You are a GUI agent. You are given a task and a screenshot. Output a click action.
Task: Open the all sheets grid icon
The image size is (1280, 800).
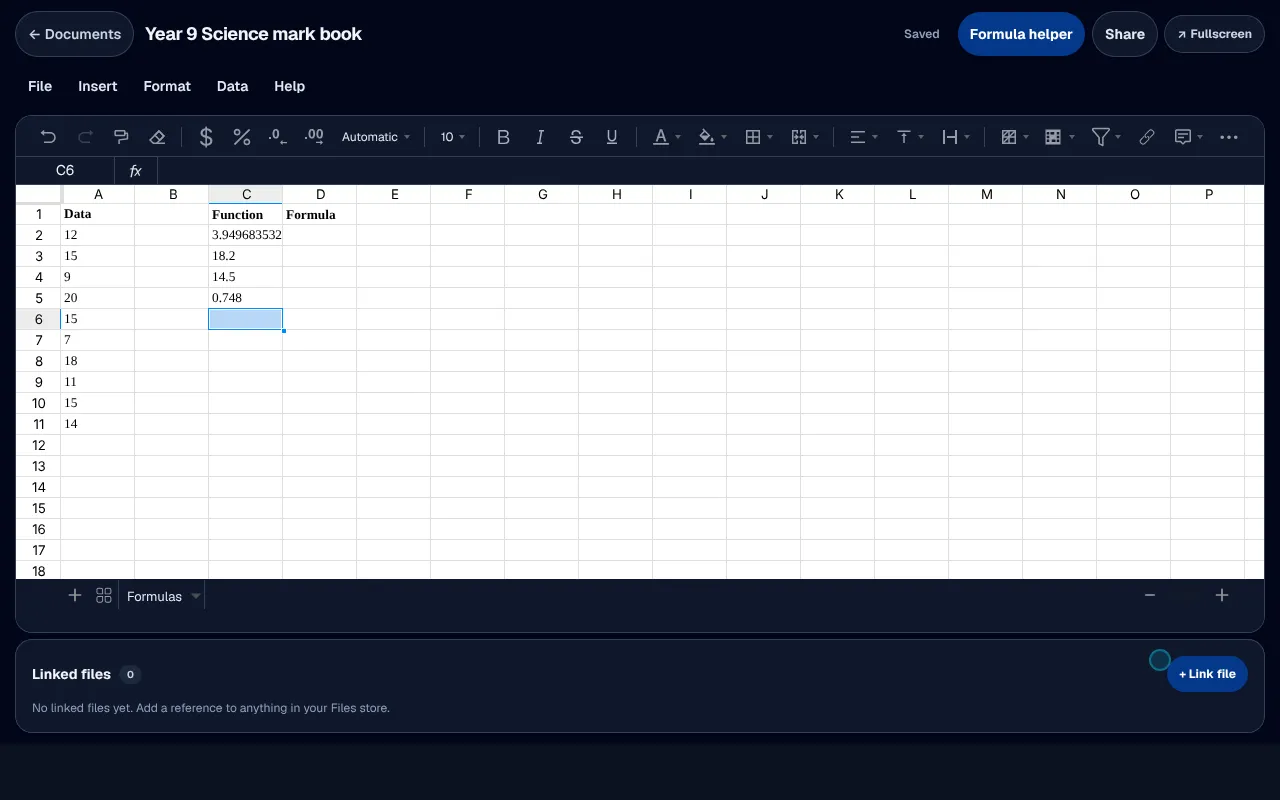(103, 596)
